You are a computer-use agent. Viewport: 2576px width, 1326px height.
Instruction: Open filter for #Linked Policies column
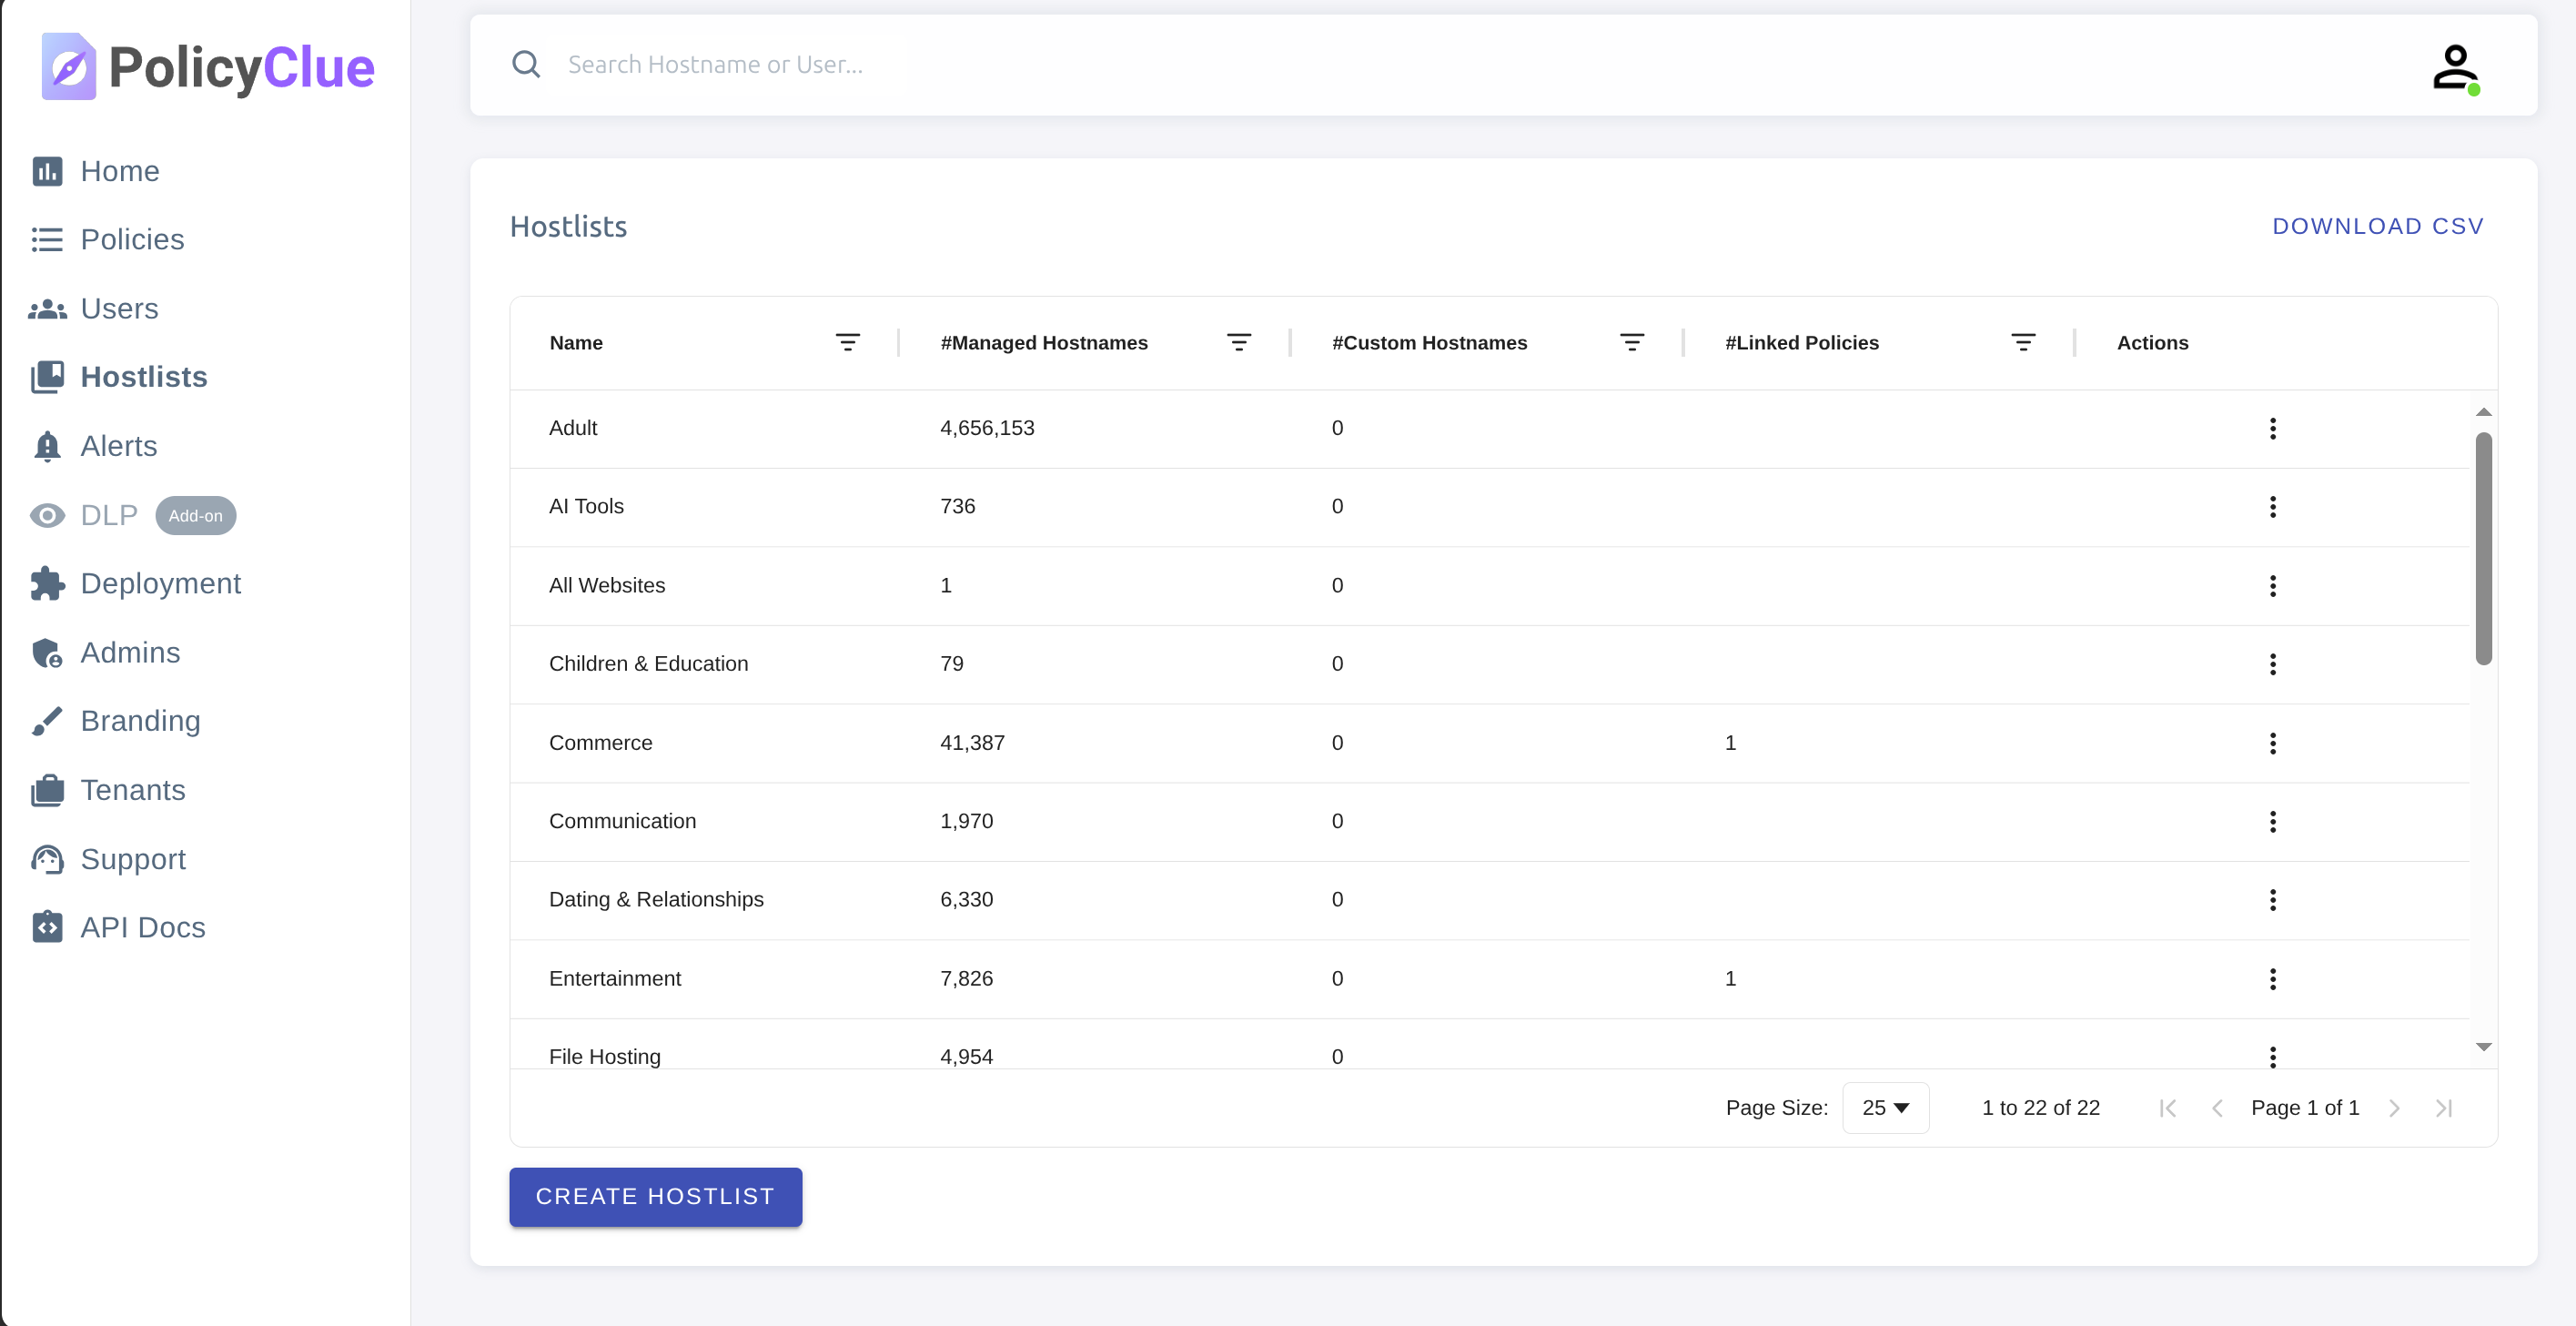click(x=2022, y=343)
